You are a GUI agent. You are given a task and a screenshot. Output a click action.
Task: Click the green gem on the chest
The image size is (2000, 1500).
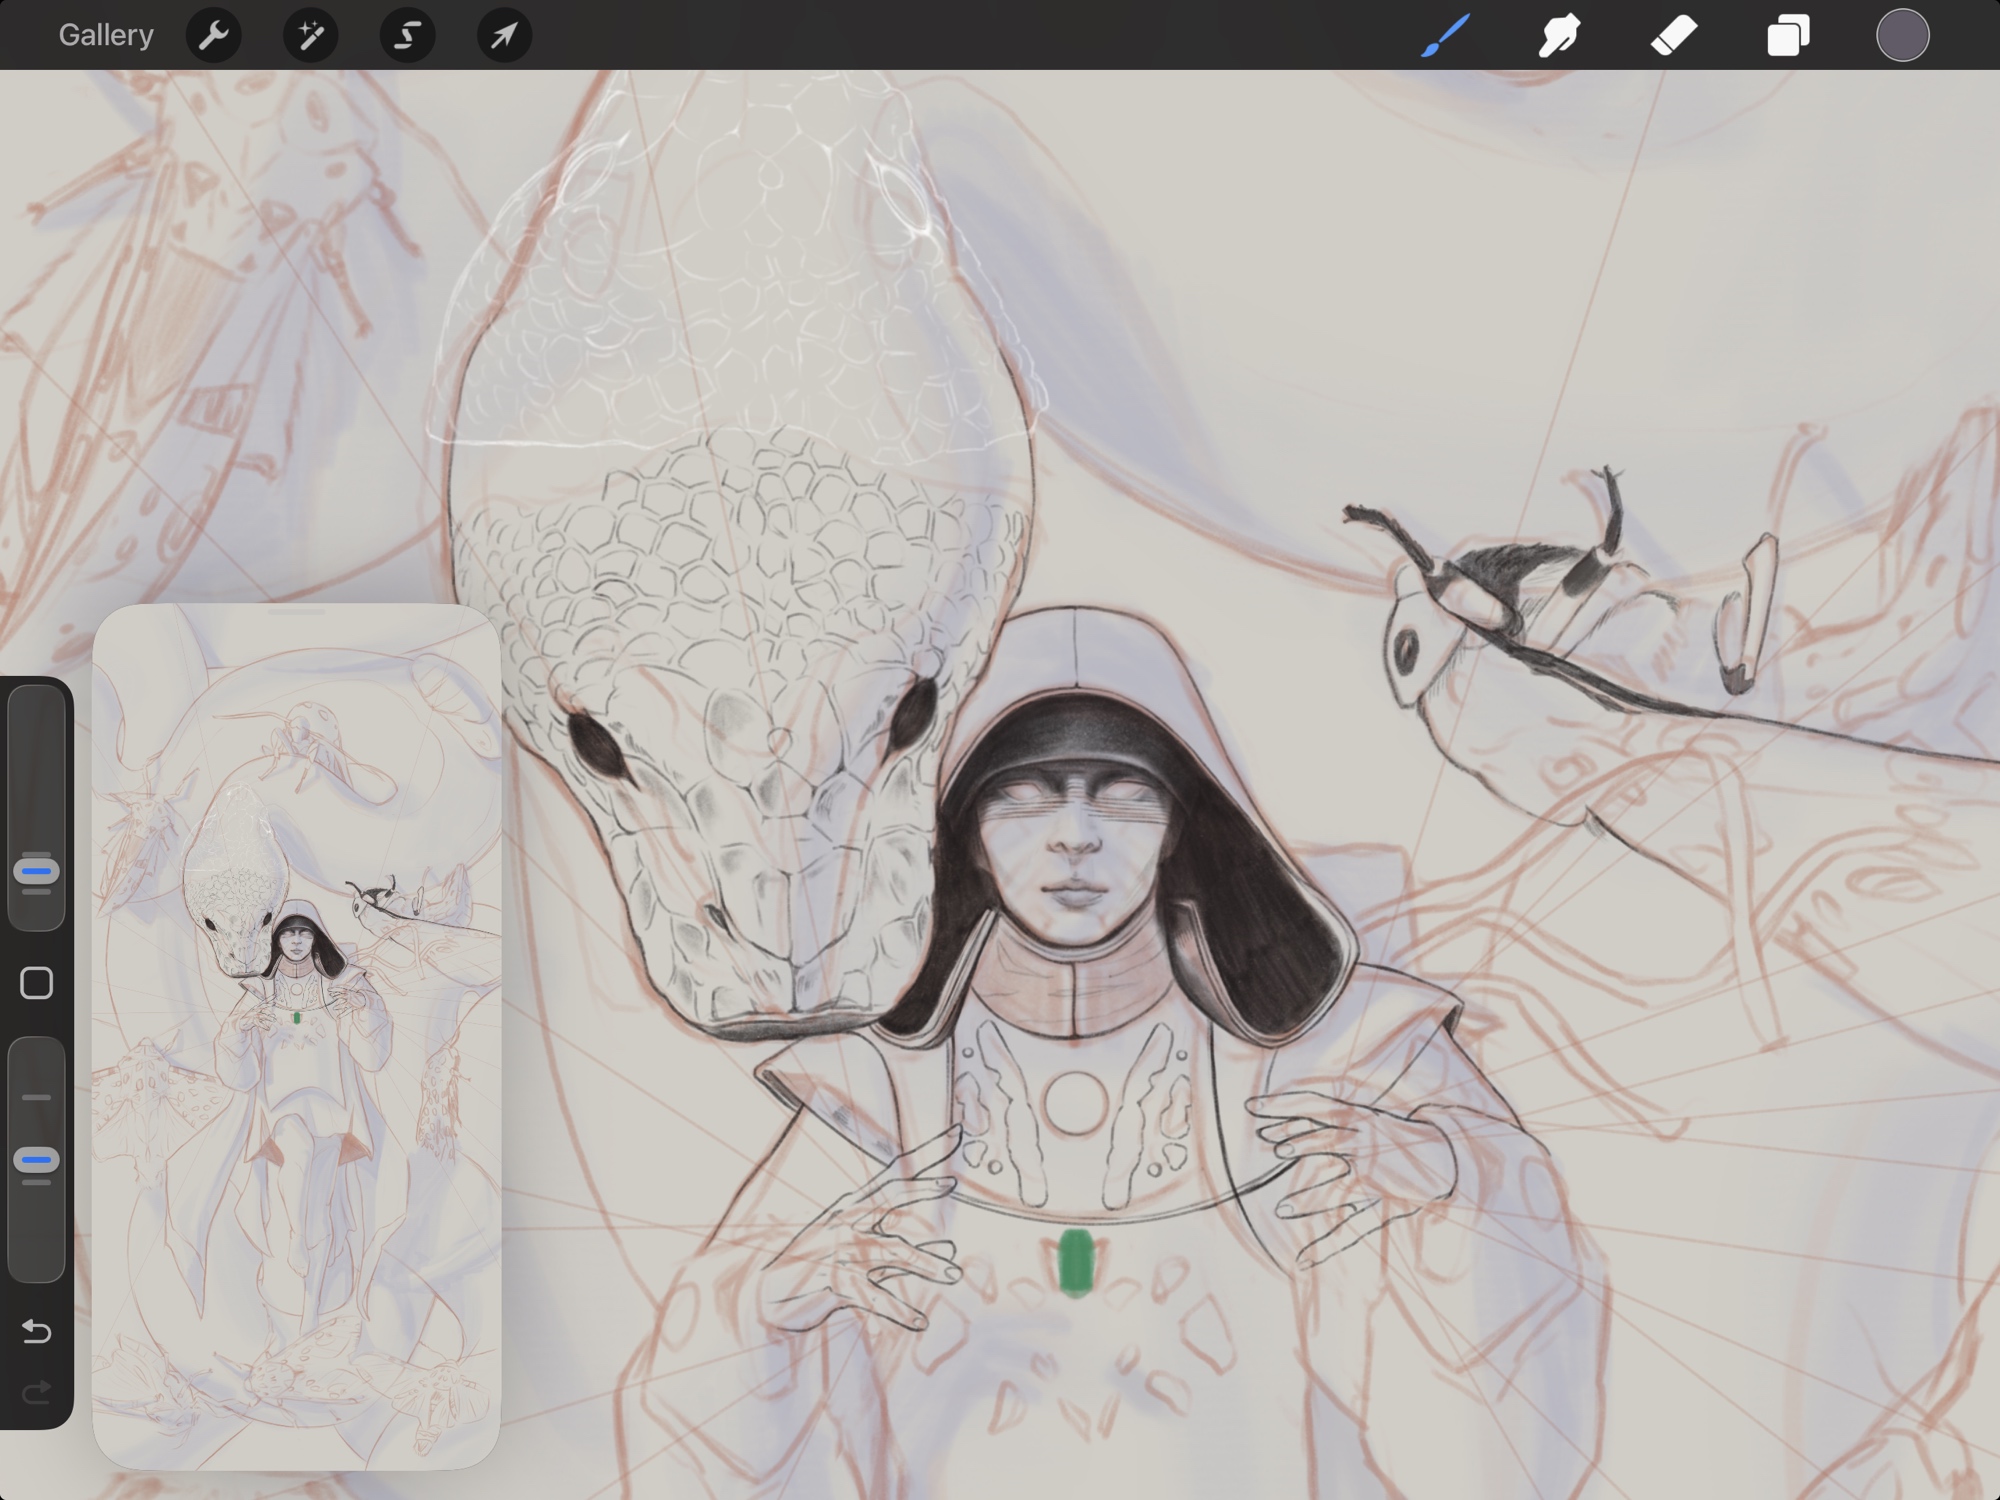pos(1076,1263)
